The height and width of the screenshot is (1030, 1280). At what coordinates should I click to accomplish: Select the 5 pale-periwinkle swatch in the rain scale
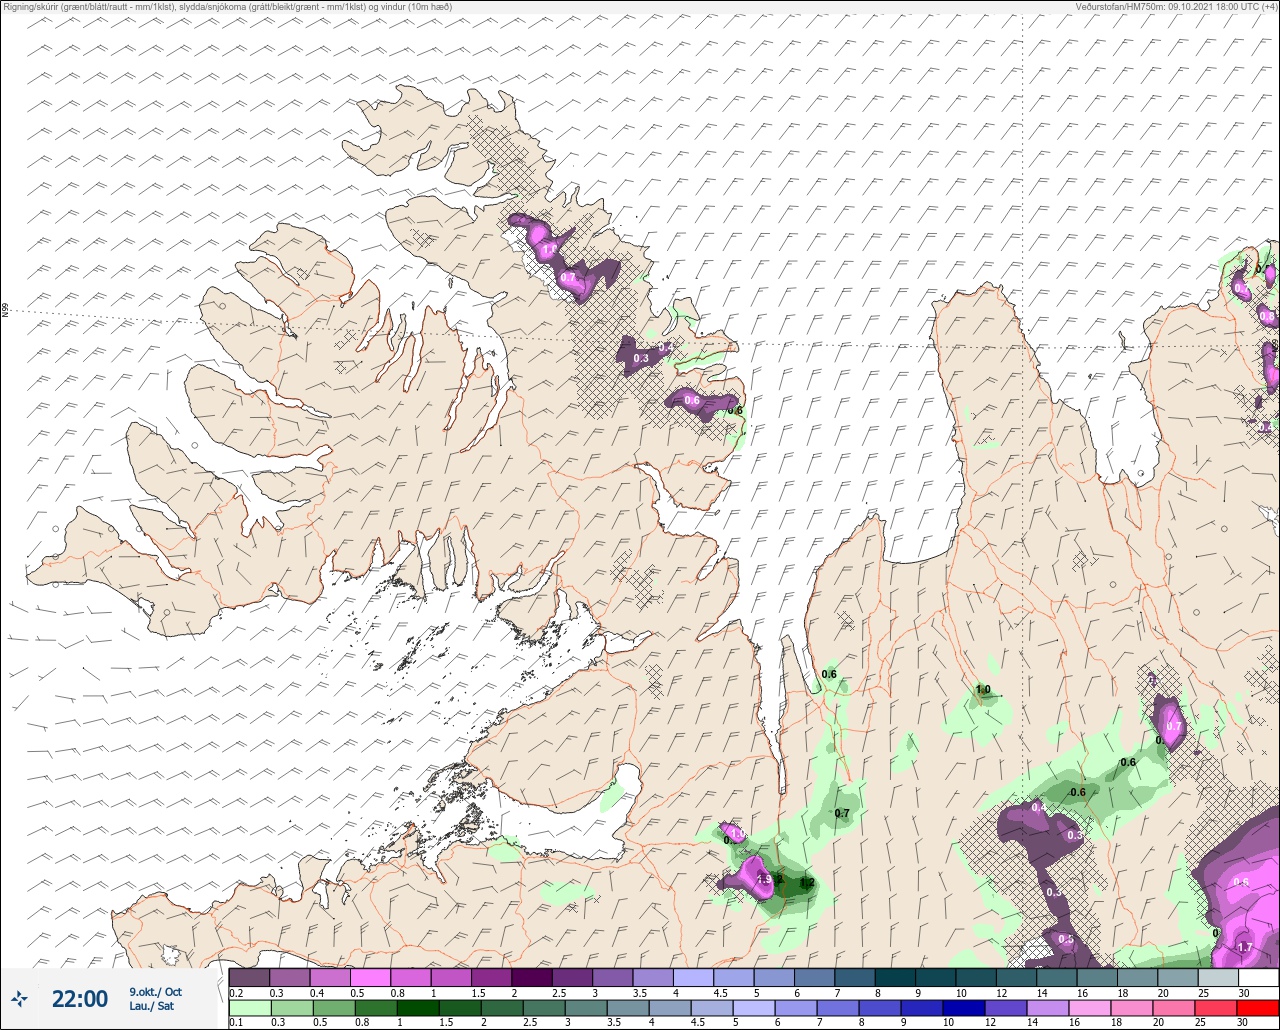(x=753, y=1008)
